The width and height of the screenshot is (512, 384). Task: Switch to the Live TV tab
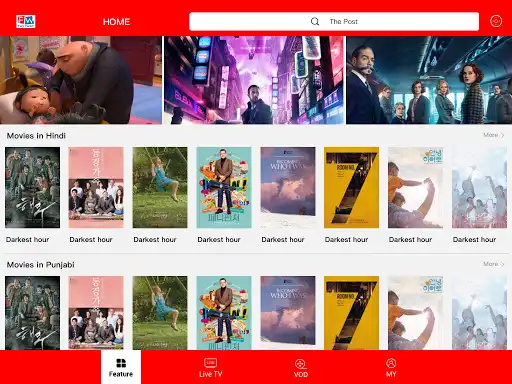[x=210, y=367]
